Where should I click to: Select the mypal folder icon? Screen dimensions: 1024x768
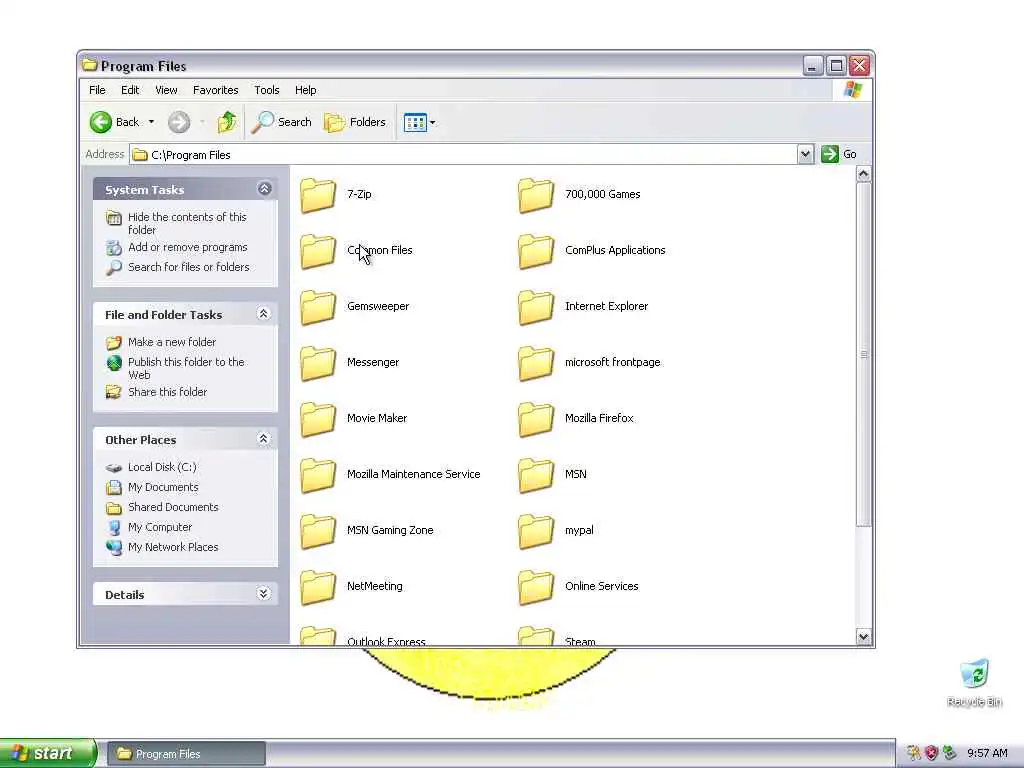point(536,532)
